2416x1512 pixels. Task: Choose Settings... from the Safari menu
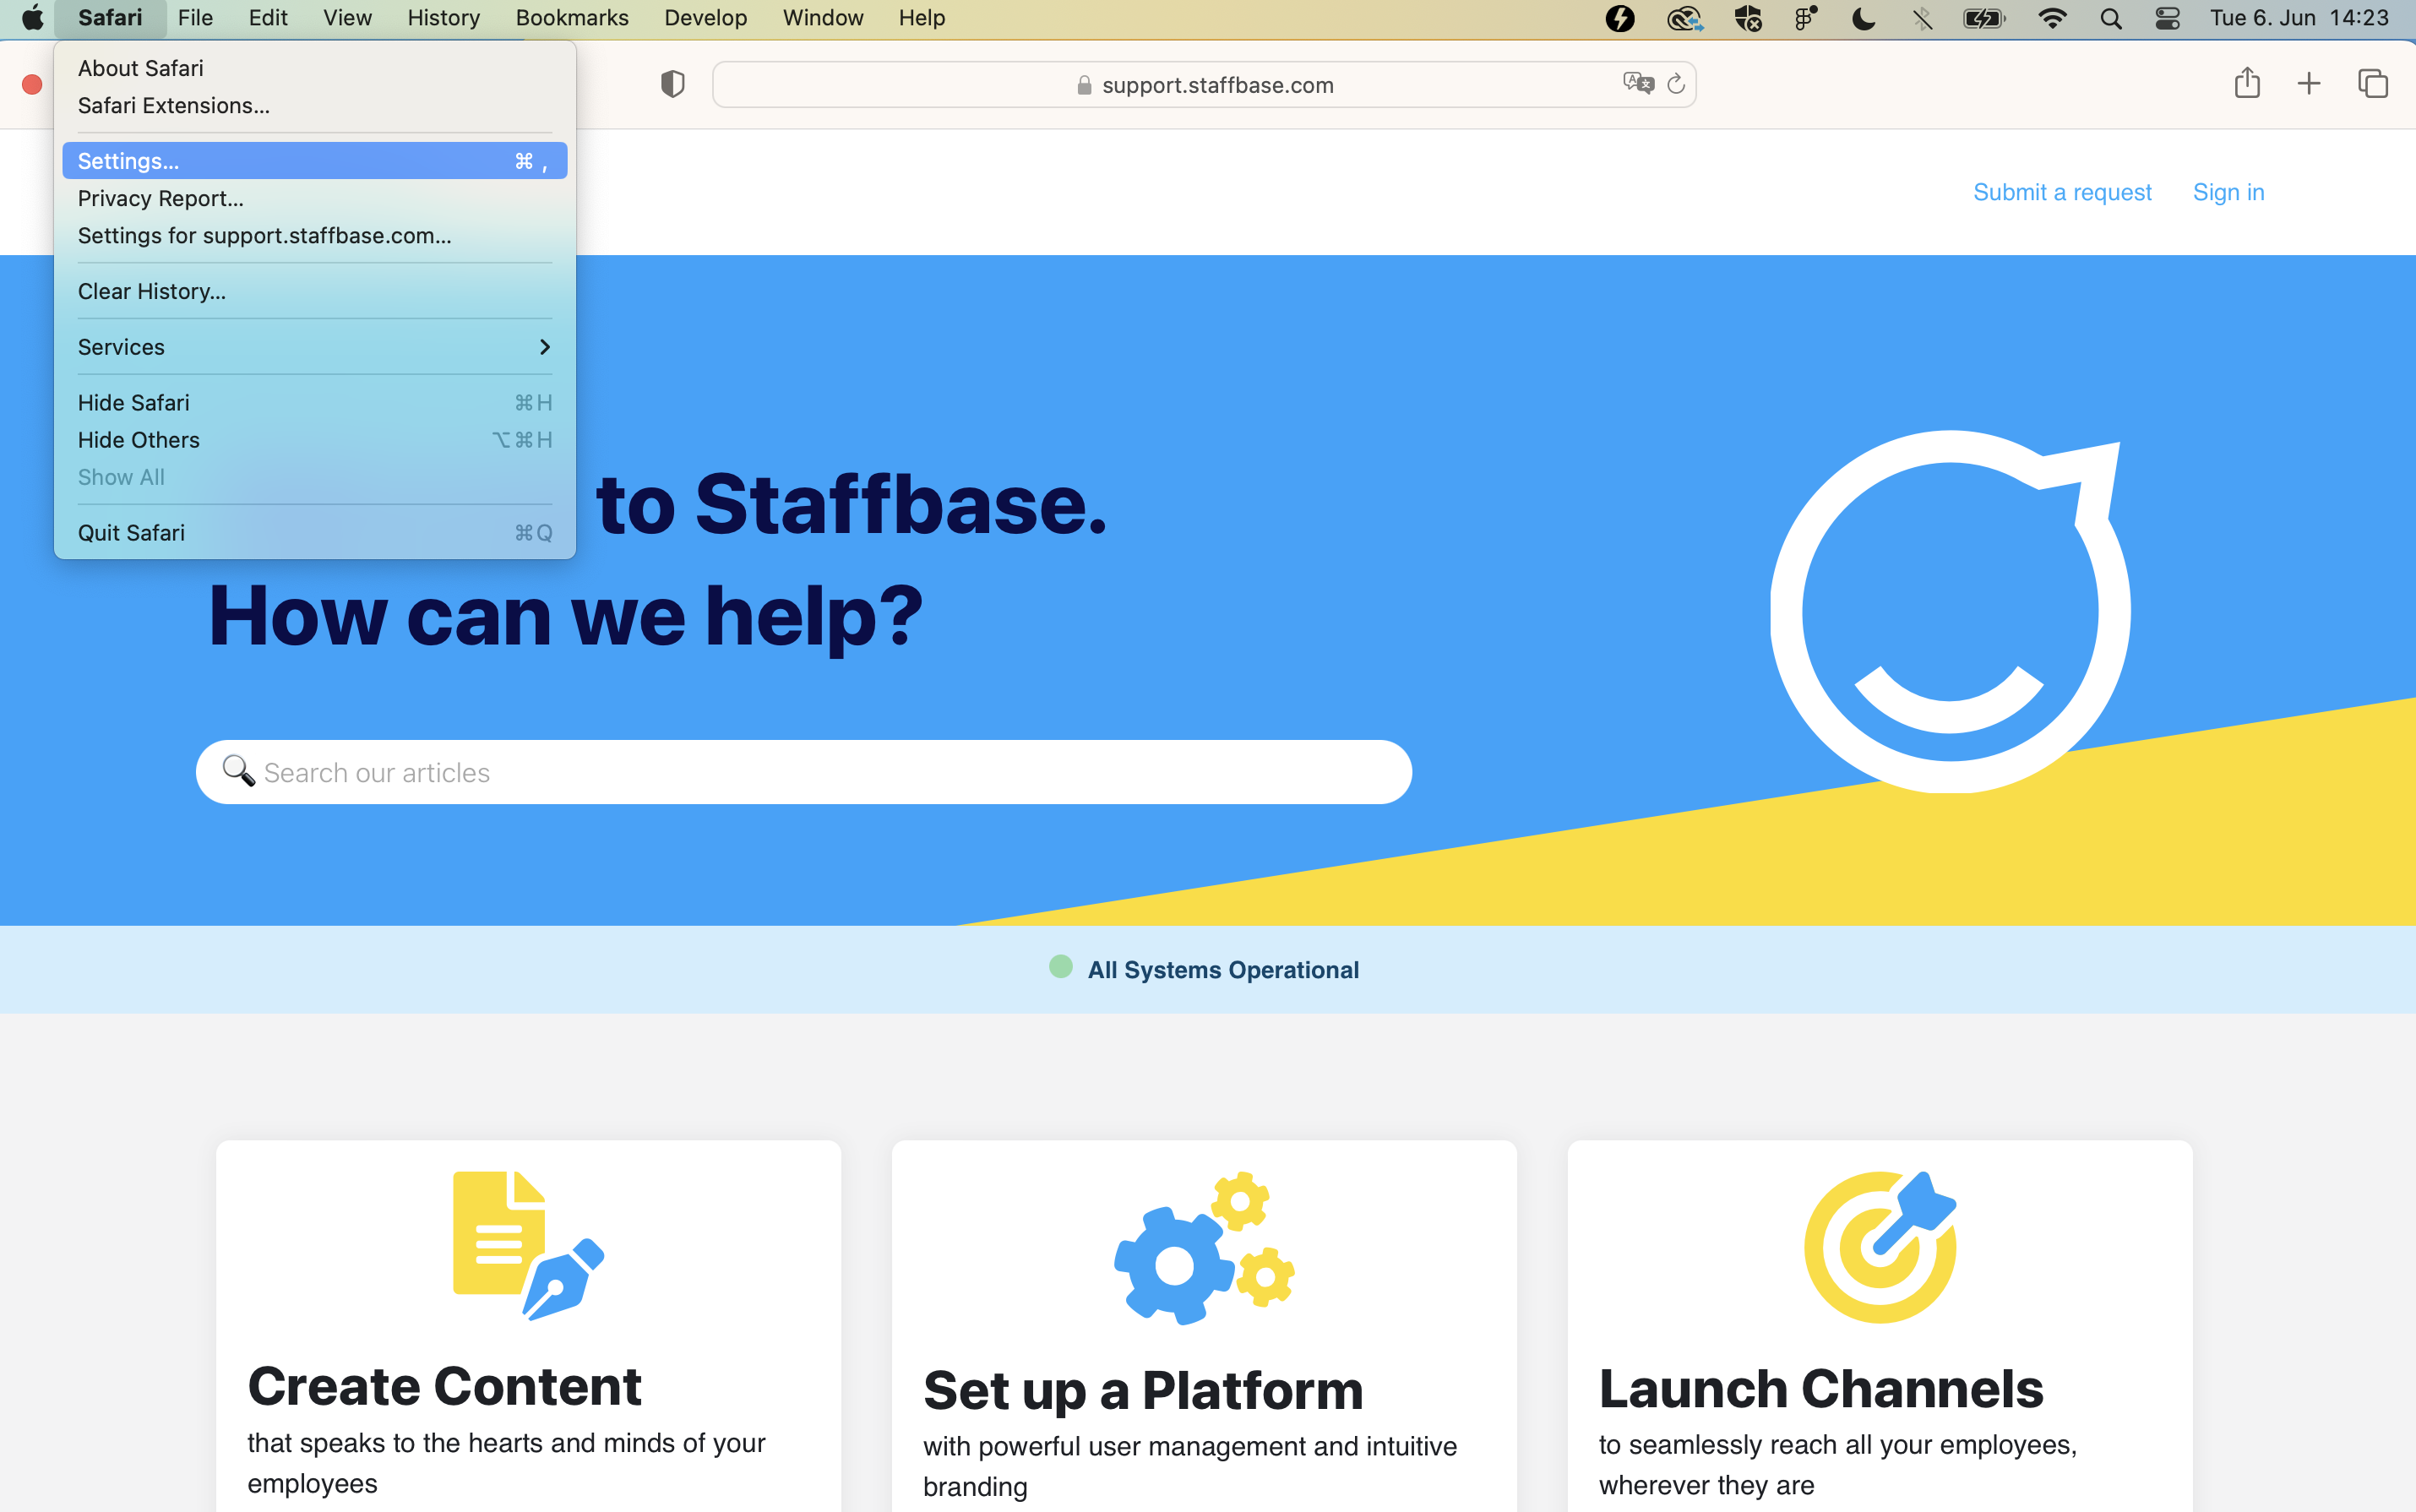coord(315,161)
